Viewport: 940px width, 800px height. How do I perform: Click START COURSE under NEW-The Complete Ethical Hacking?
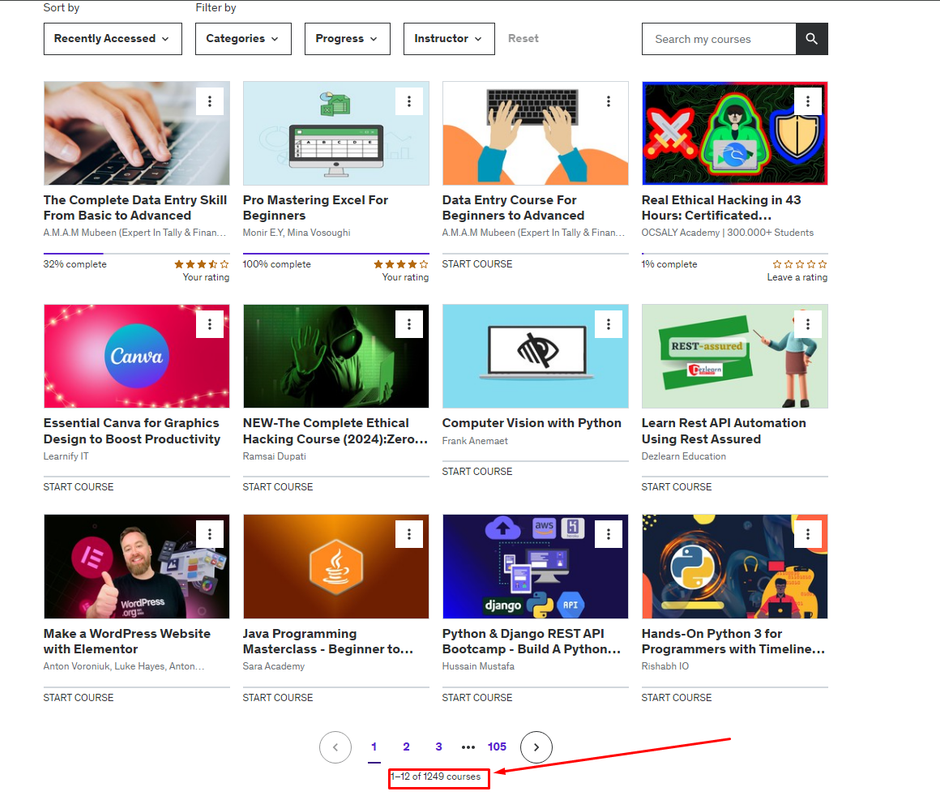click(278, 487)
